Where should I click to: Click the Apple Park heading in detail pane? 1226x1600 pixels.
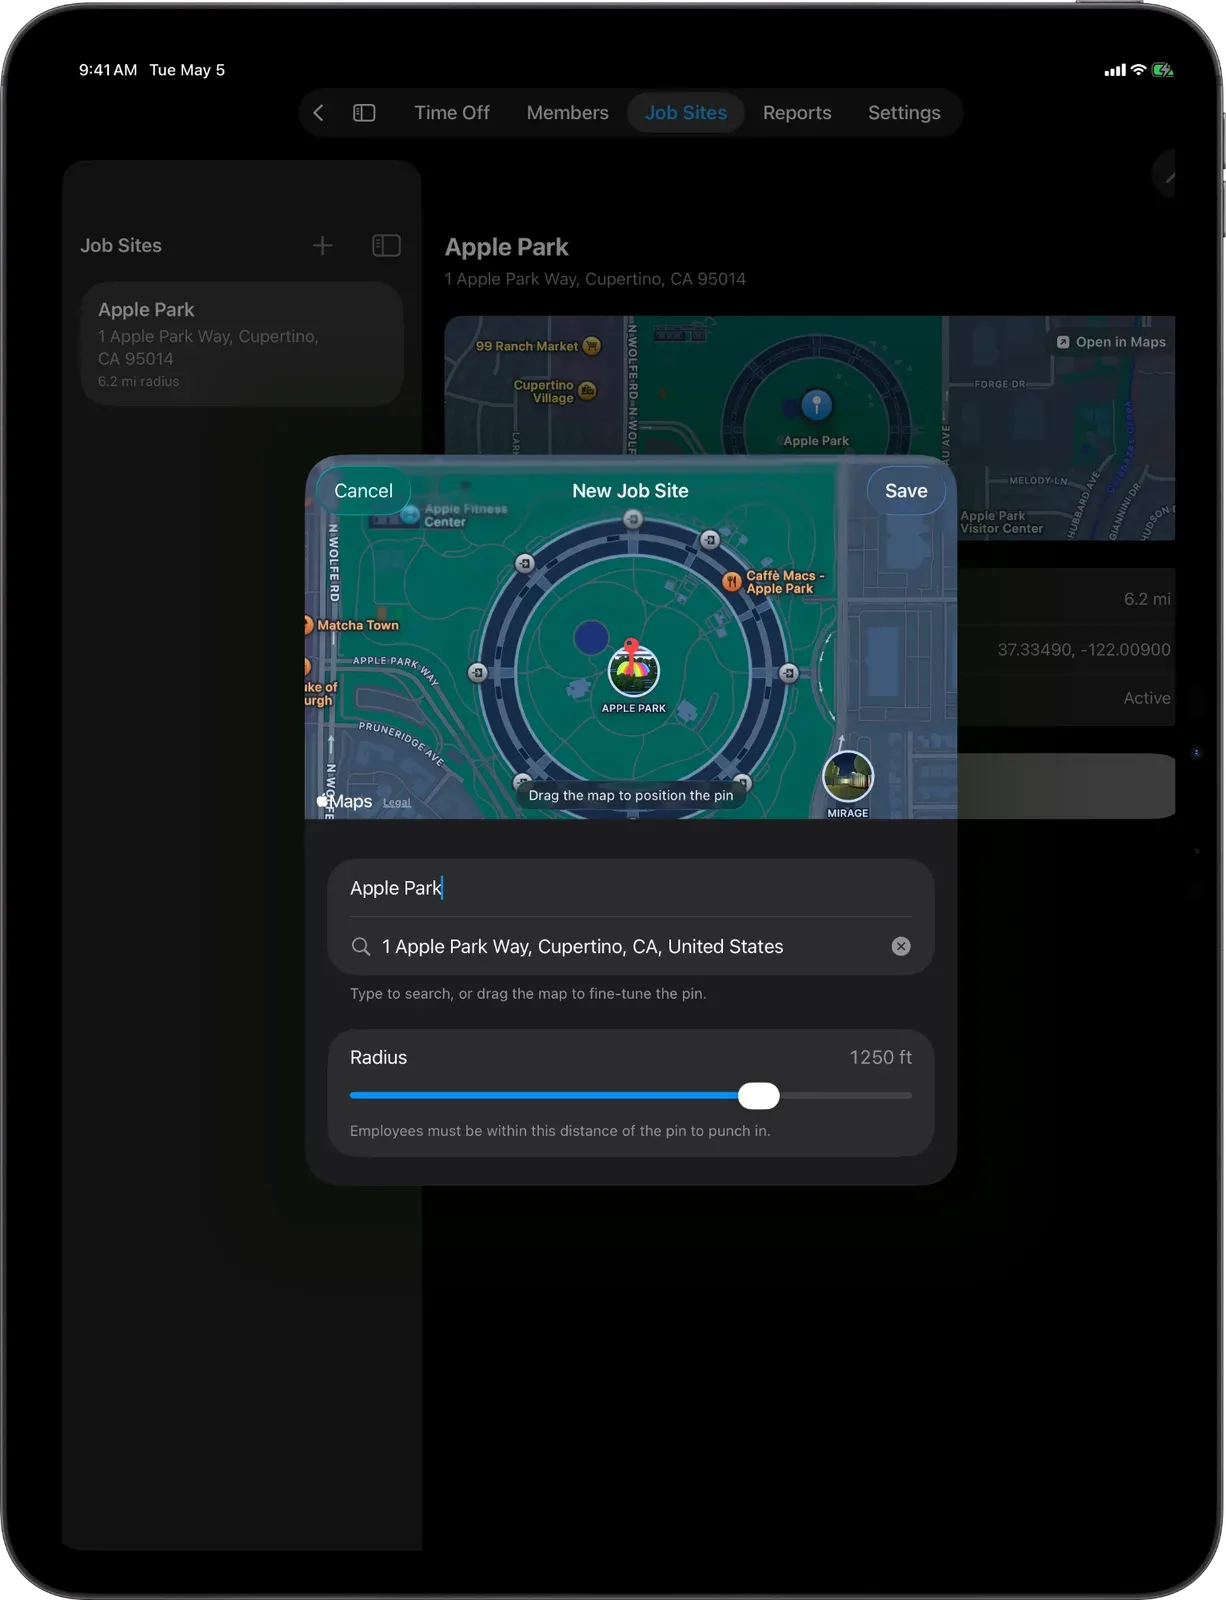coord(506,247)
